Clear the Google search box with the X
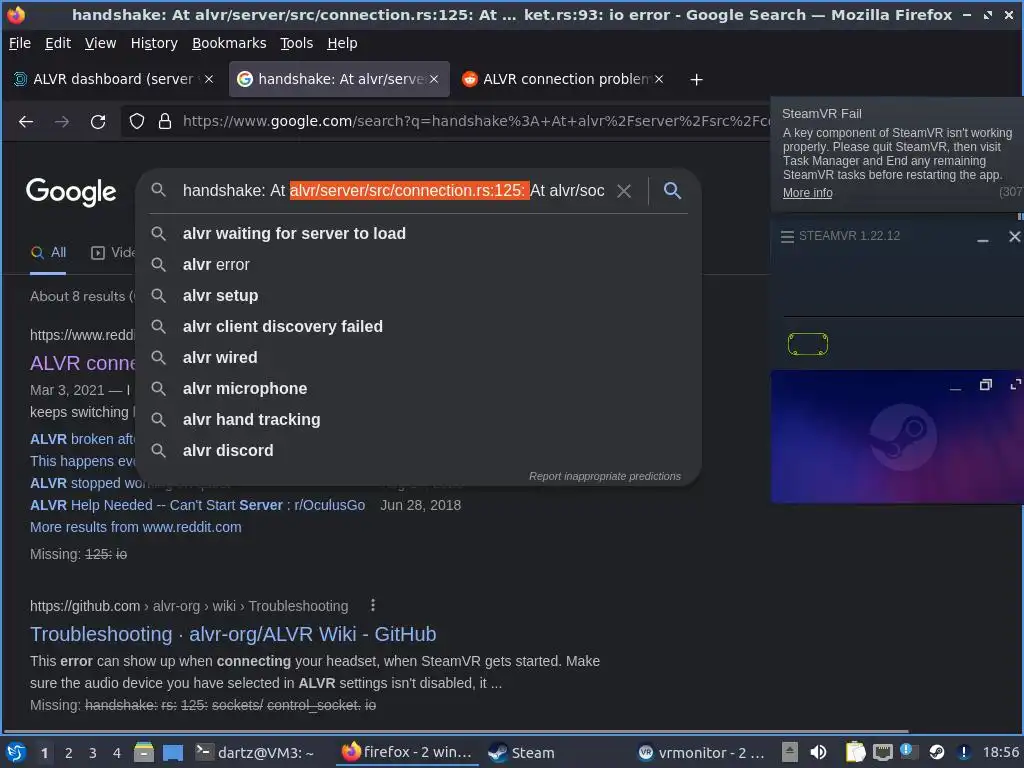The height and width of the screenshot is (768, 1024). (x=624, y=191)
